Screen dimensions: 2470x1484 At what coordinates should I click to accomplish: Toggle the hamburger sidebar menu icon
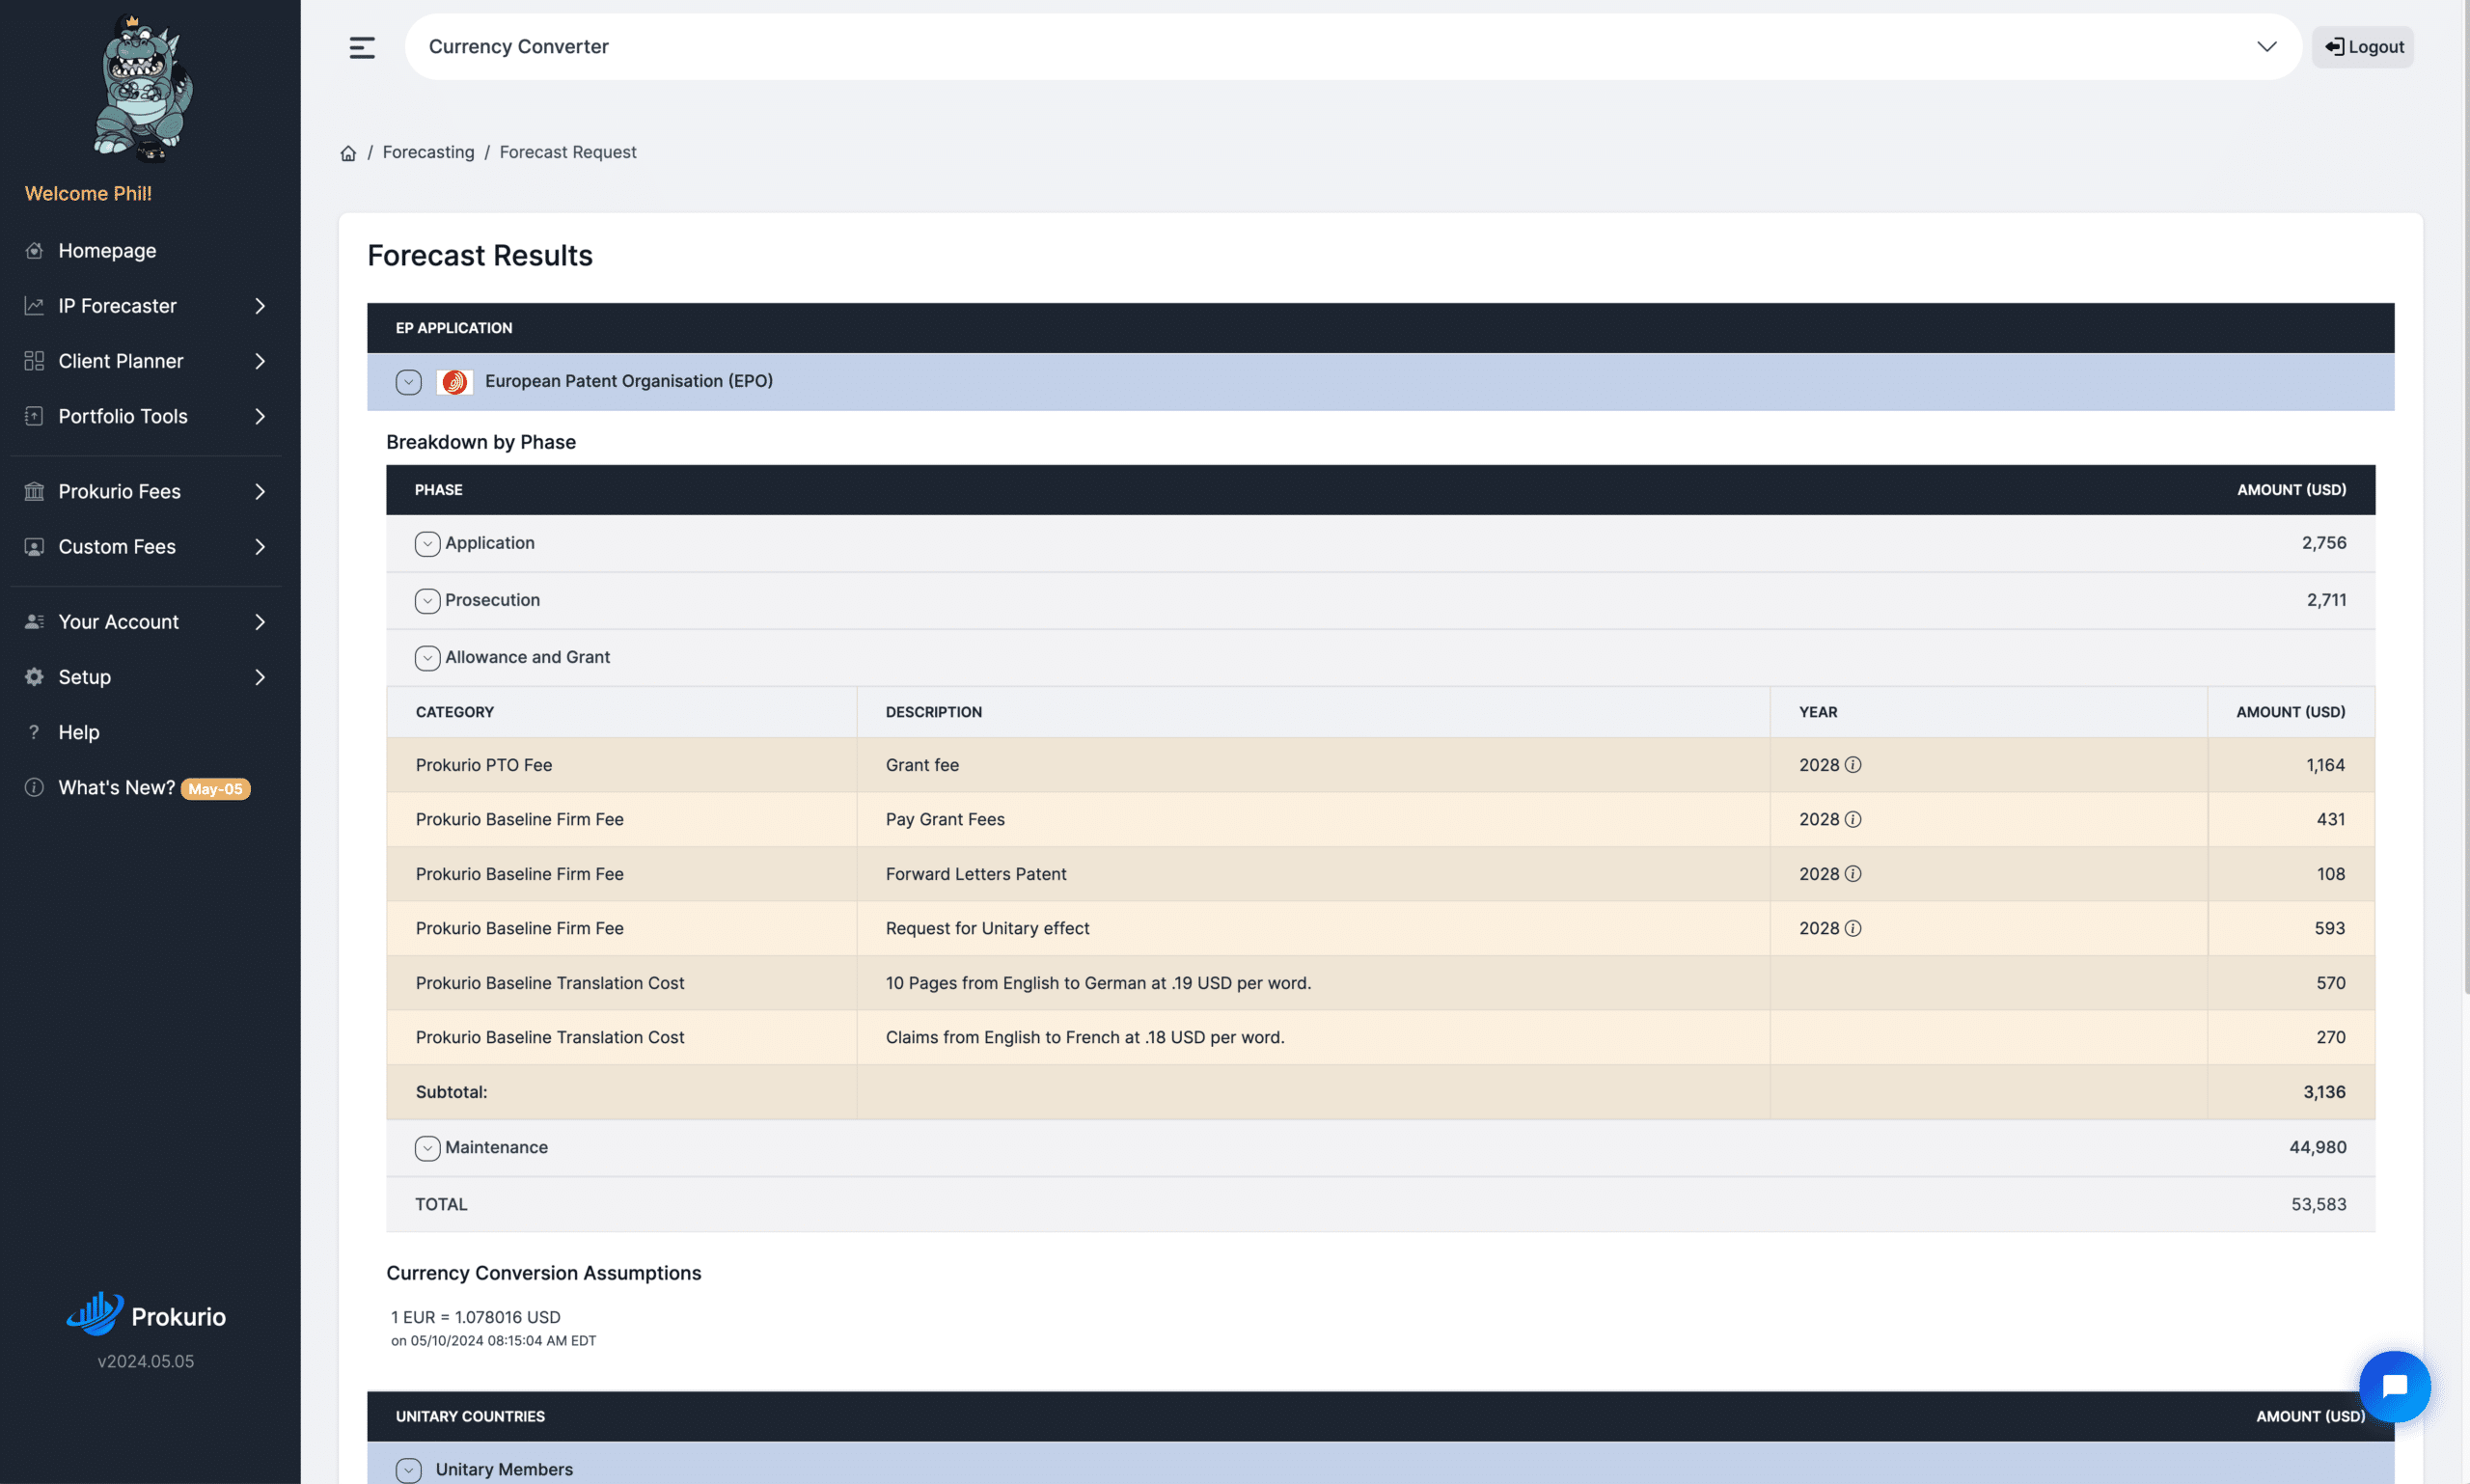(362, 47)
